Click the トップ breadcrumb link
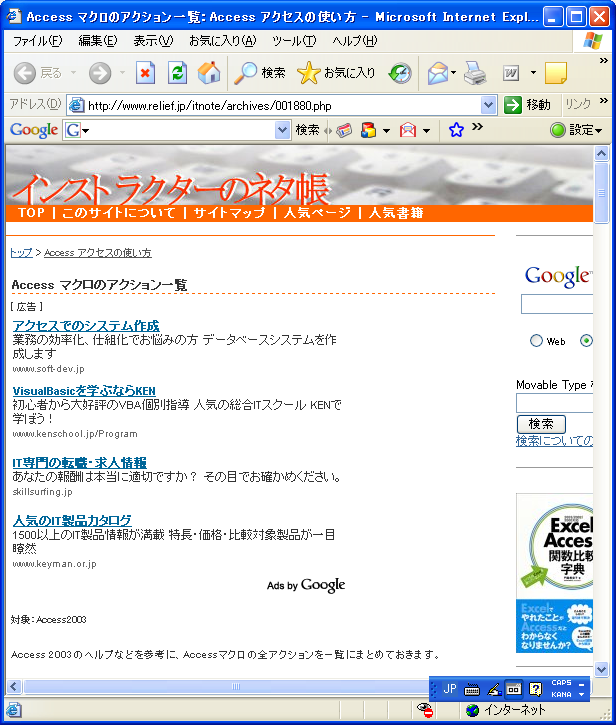Image resolution: width=616 pixels, height=725 pixels. [21, 253]
